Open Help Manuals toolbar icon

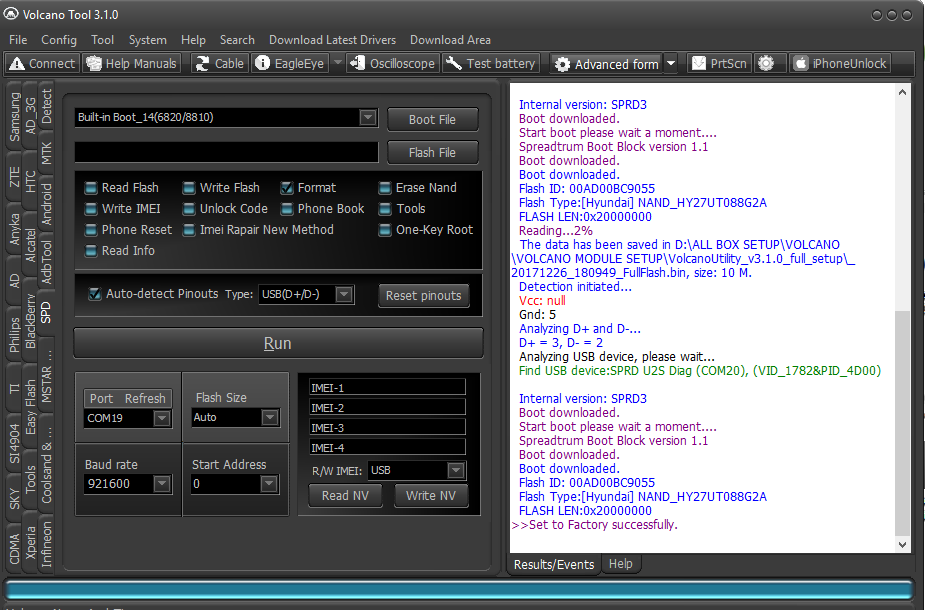(x=94, y=64)
